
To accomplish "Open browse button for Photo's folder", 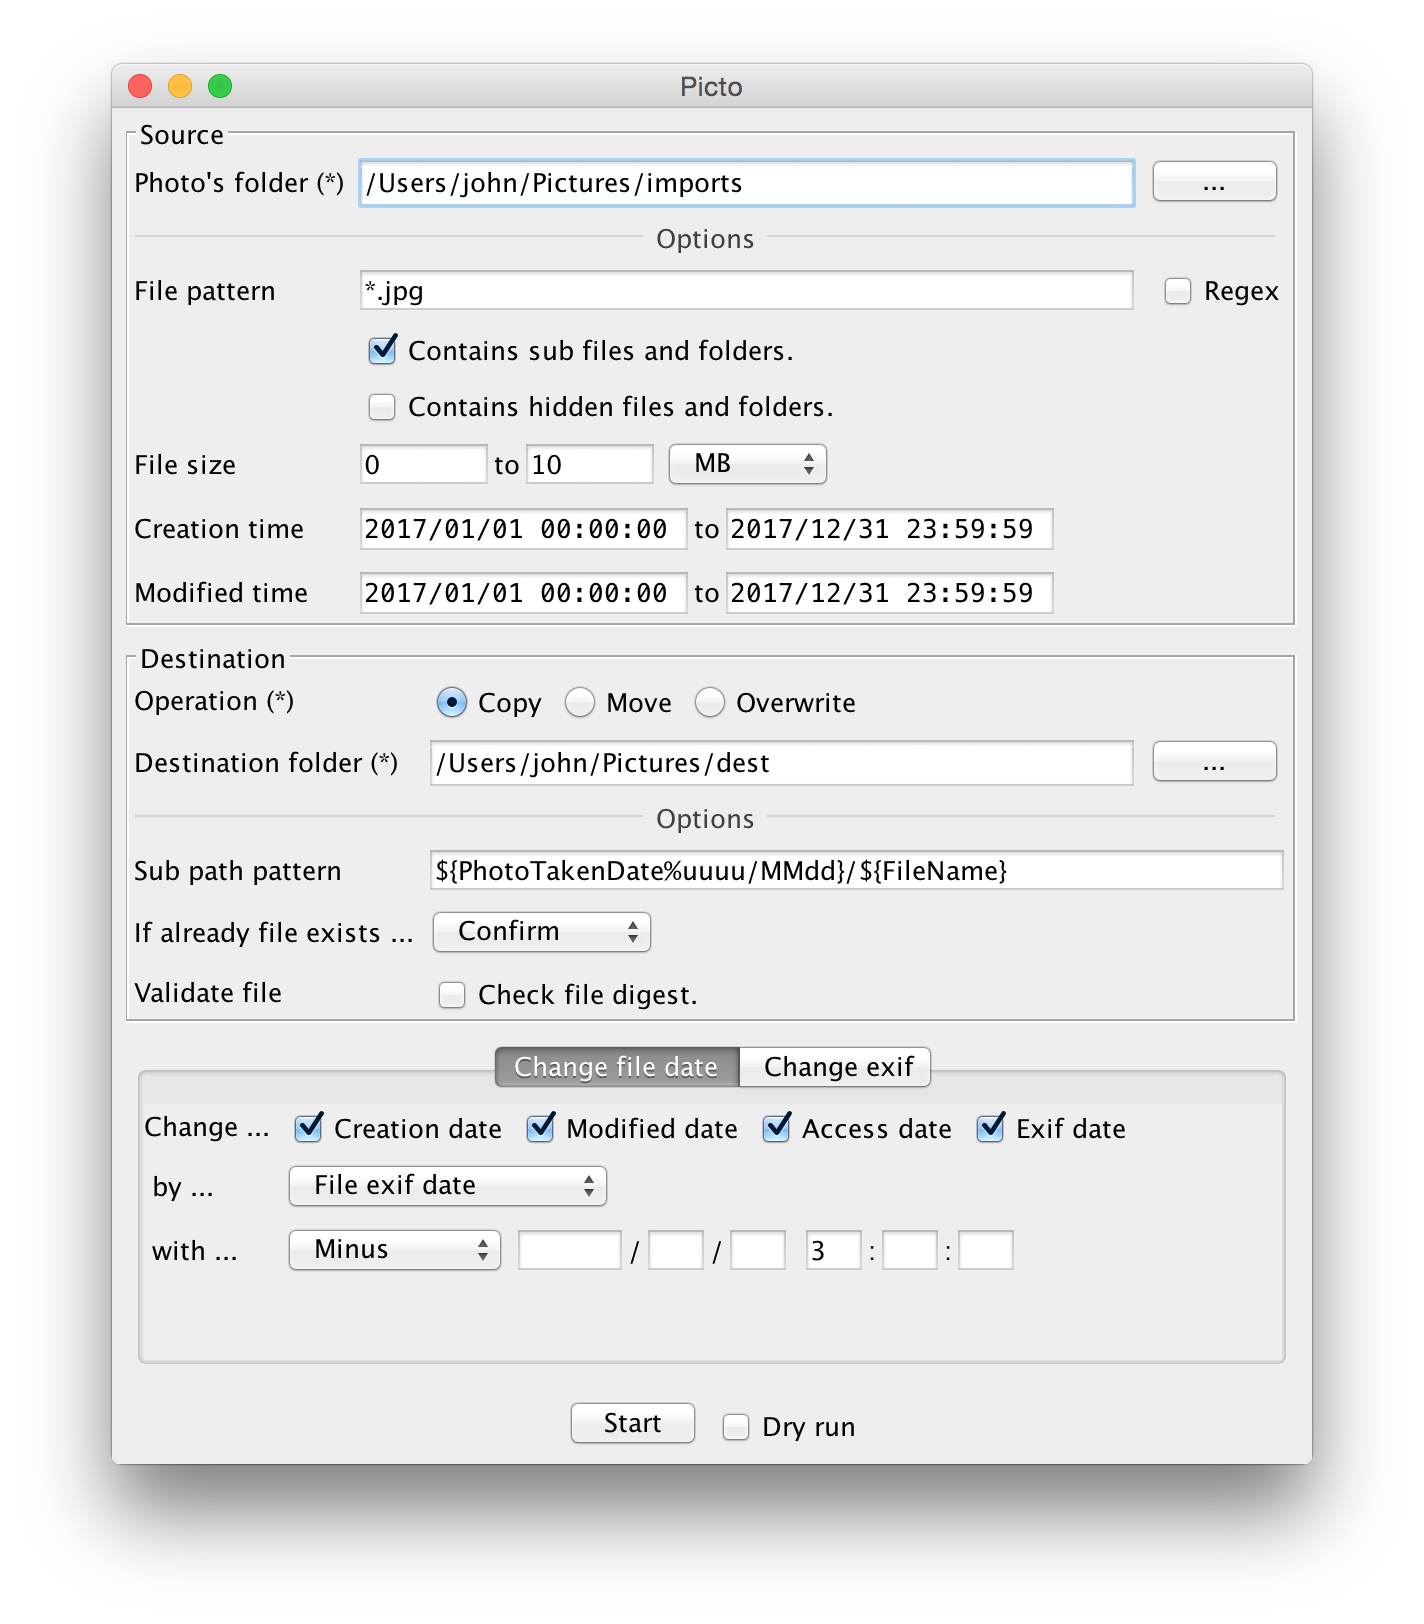I will (1214, 182).
